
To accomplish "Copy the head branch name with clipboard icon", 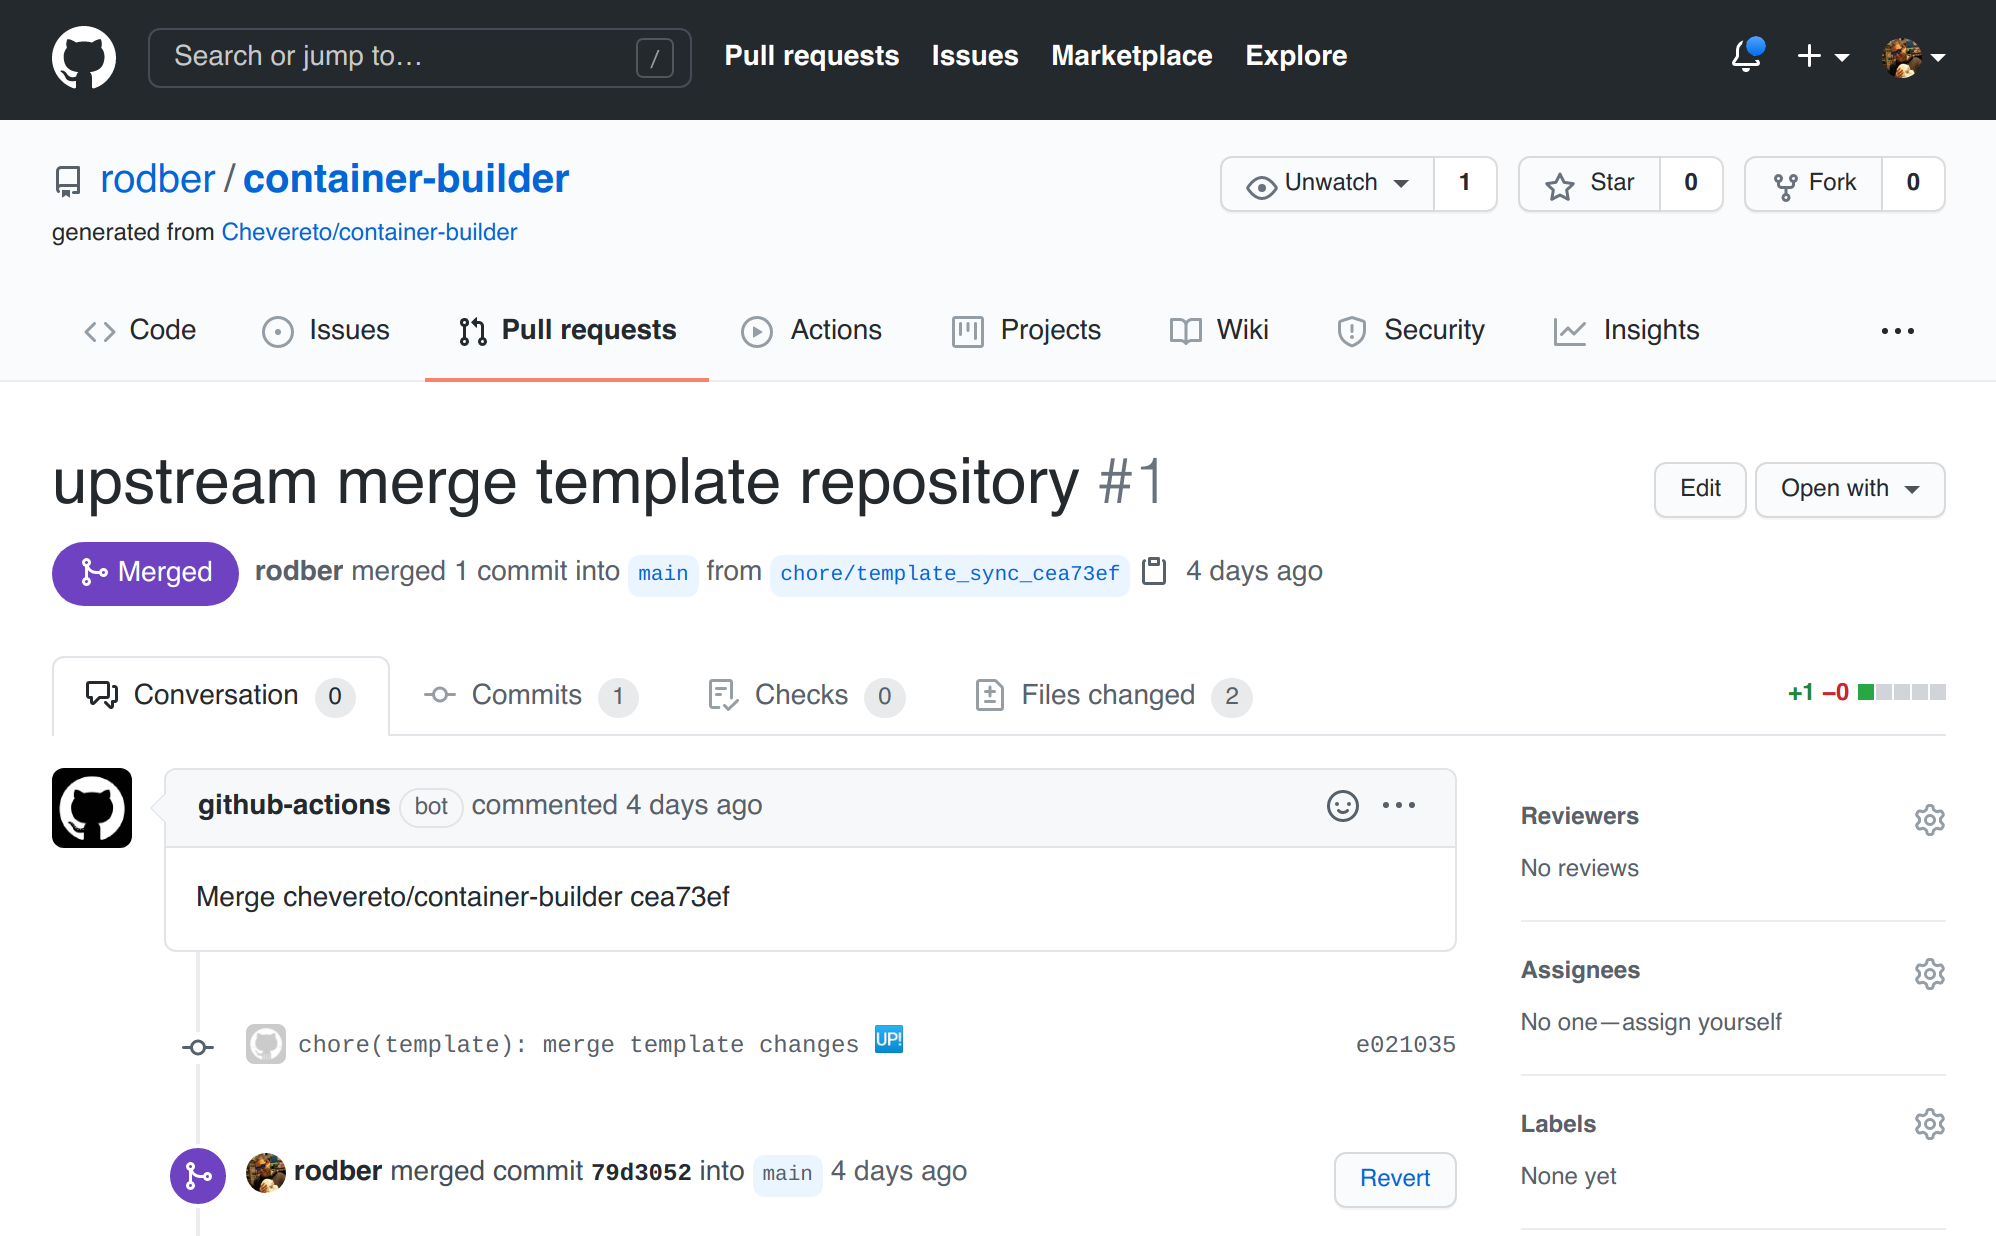I will 1154,571.
